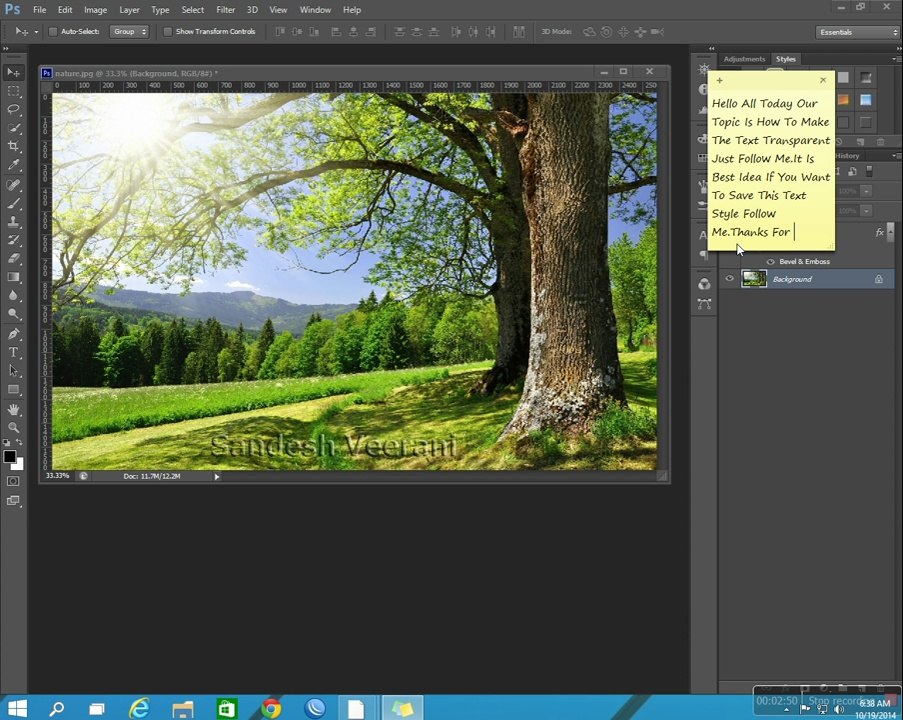903x720 pixels.
Task: Open Google Chrome from the taskbar
Action: pyautogui.click(x=271, y=708)
